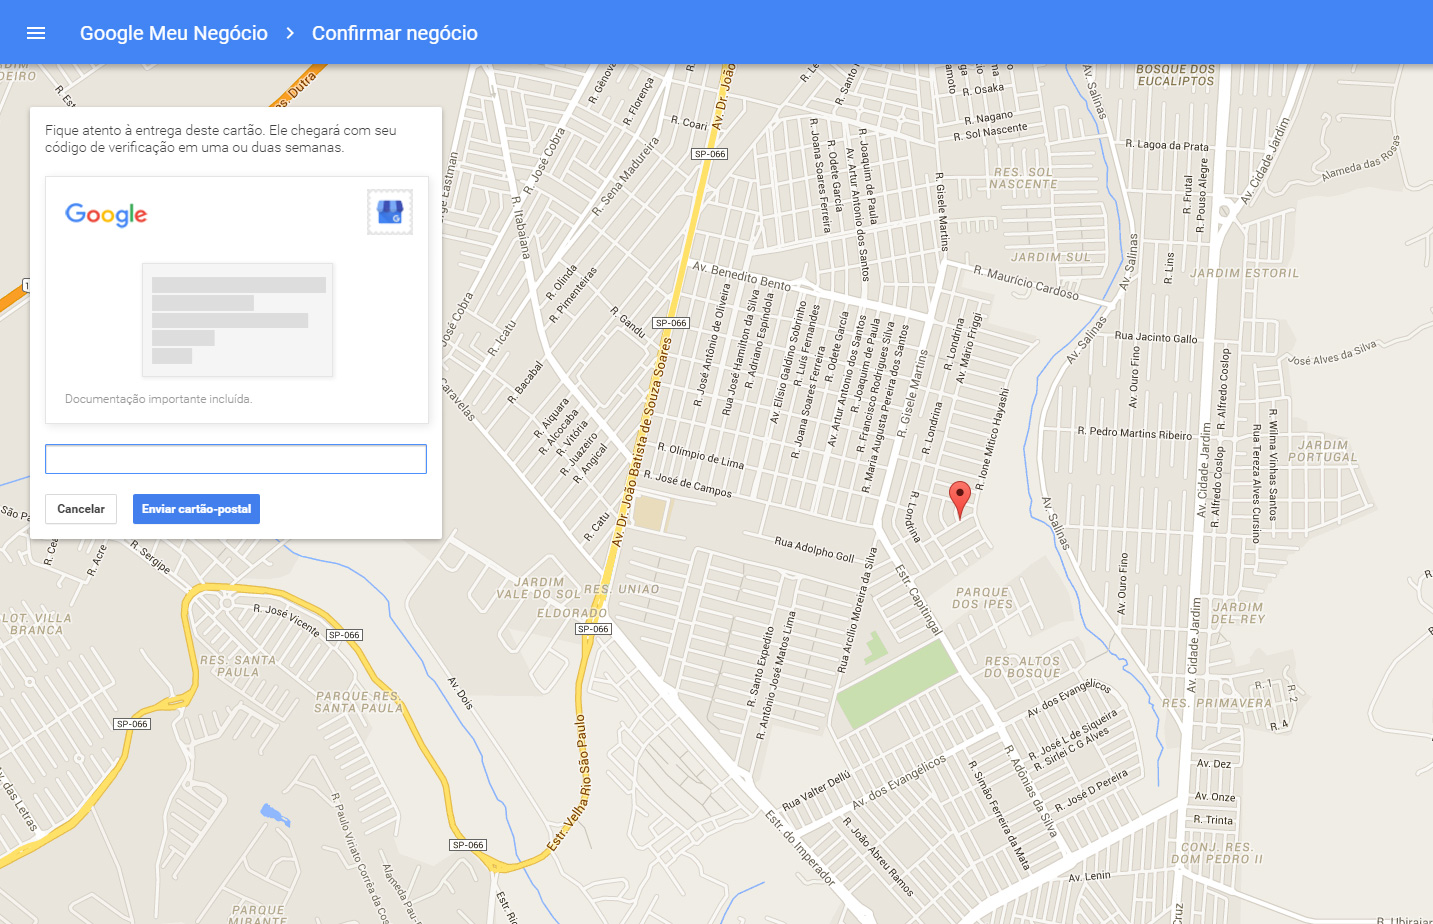Screen dimensions: 1433x924
Task: Focus the empty text input field
Action: pos(236,459)
